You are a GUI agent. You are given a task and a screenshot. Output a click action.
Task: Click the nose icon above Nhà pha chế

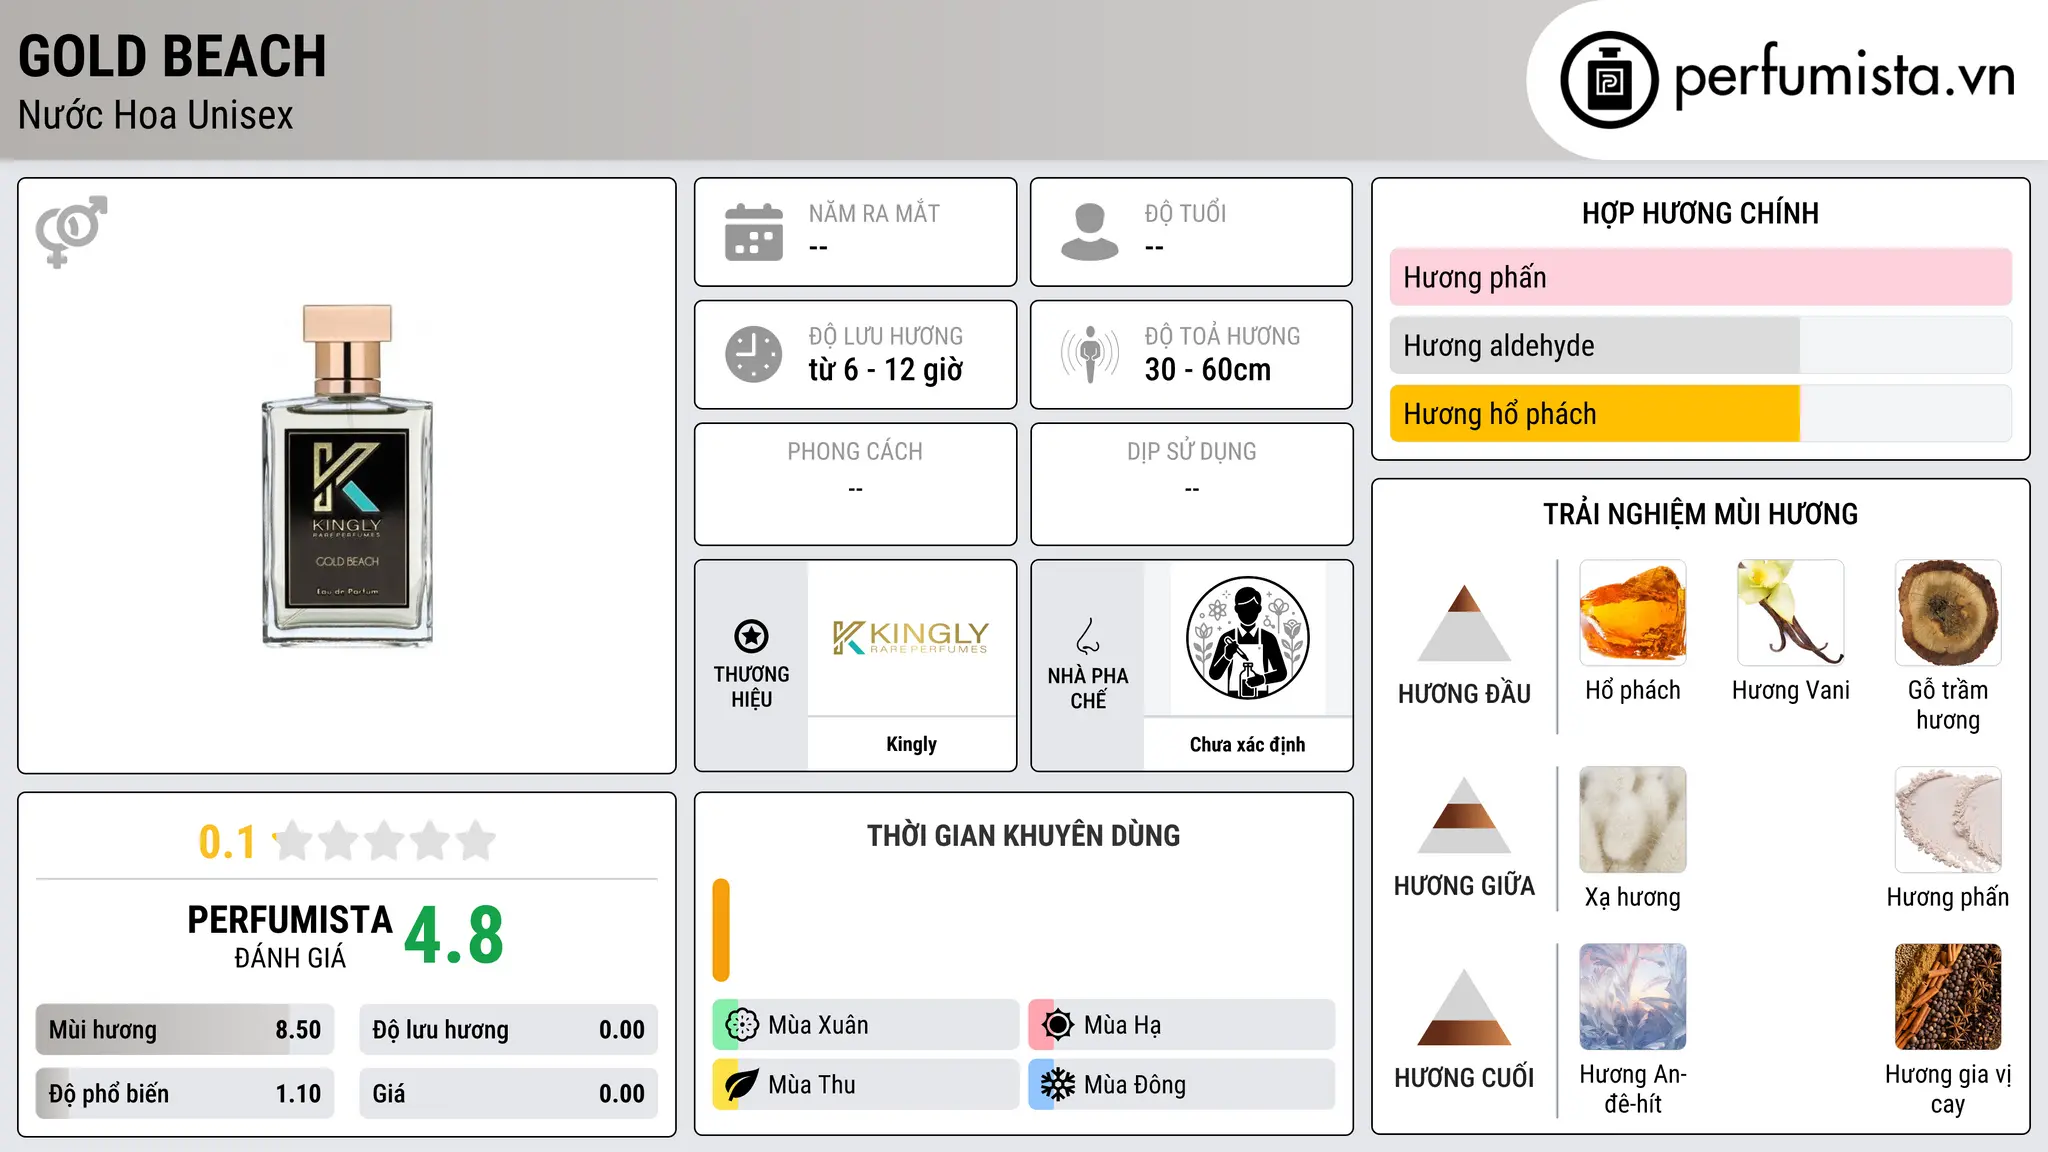coord(1088,636)
